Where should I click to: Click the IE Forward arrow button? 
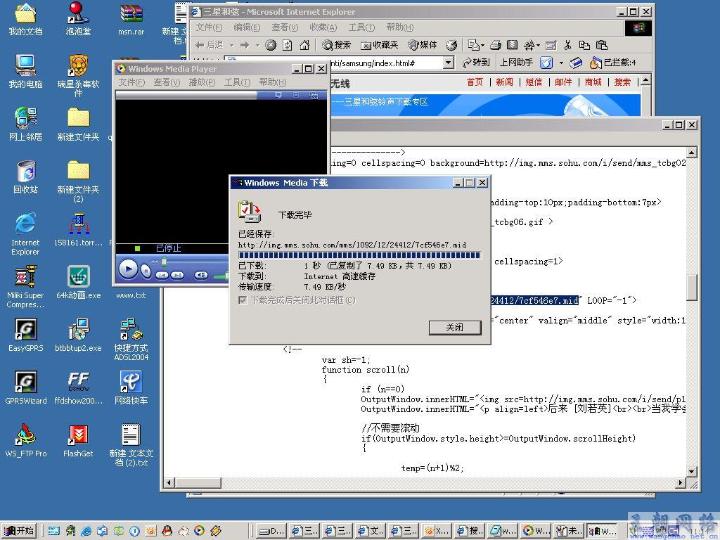coord(244,45)
